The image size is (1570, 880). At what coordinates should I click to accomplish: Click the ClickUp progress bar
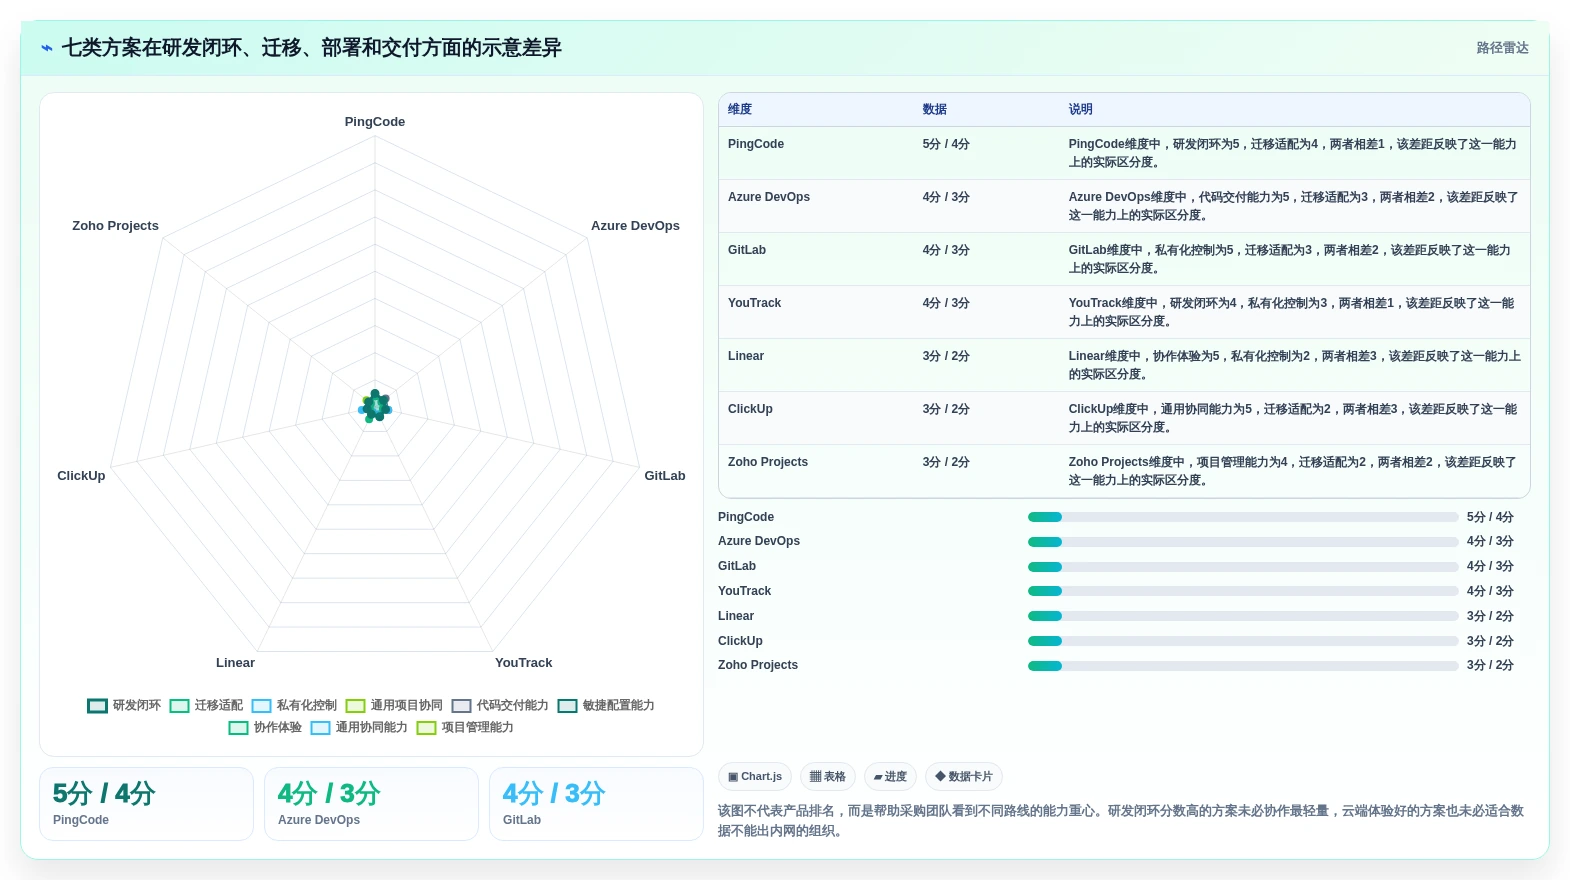click(x=1243, y=641)
